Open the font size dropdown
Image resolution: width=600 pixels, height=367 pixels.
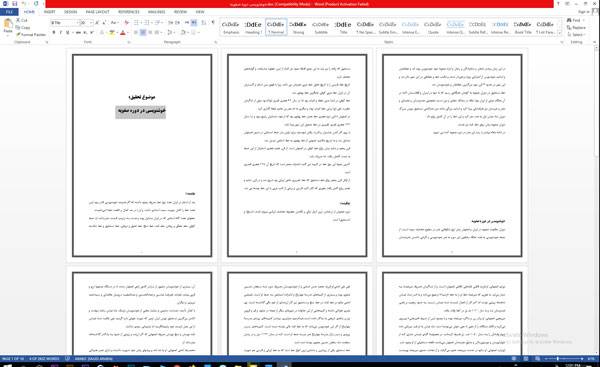click(91, 23)
